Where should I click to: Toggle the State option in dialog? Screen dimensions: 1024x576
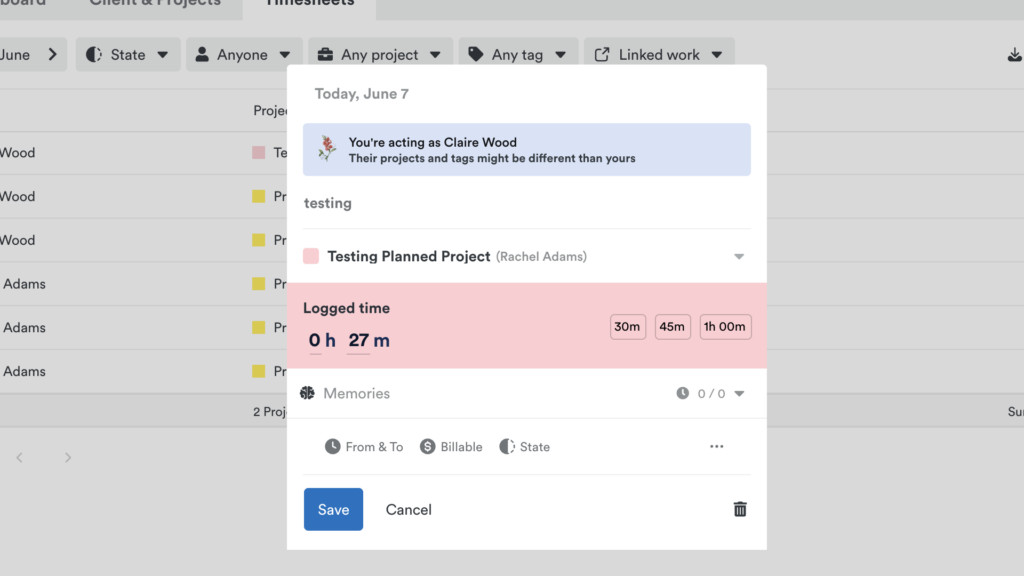tap(525, 447)
